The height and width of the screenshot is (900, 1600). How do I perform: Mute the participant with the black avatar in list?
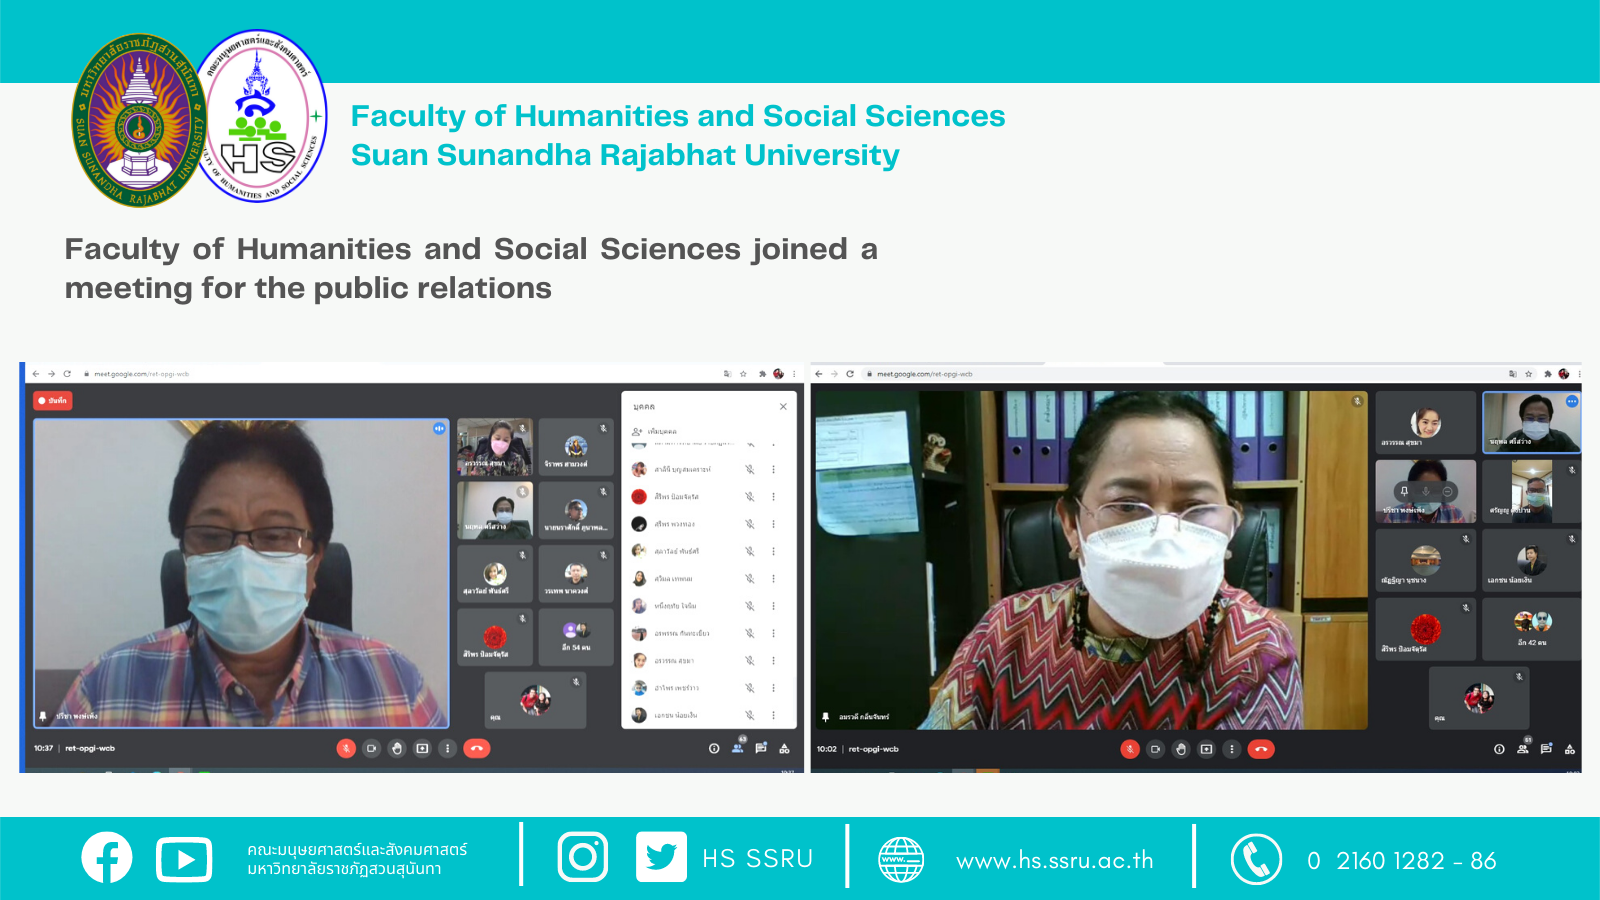749,523
